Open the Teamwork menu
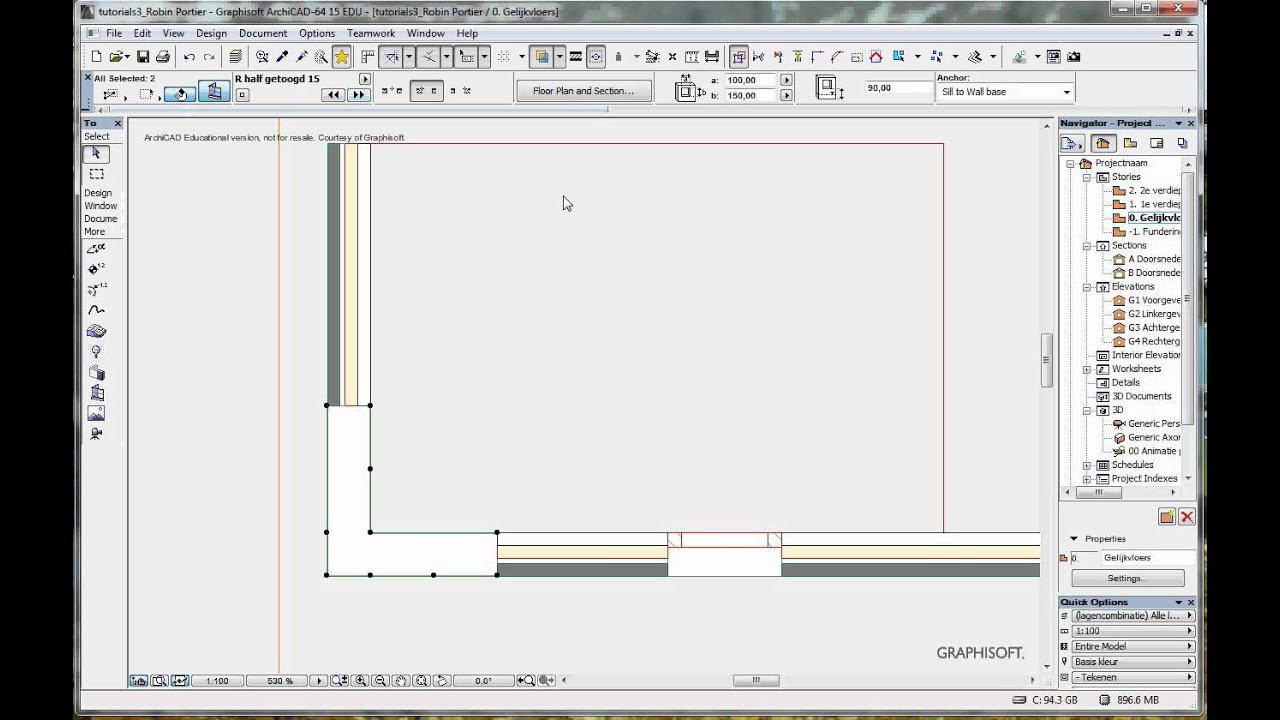Screen dimensions: 1280x720 tap(371, 33)
